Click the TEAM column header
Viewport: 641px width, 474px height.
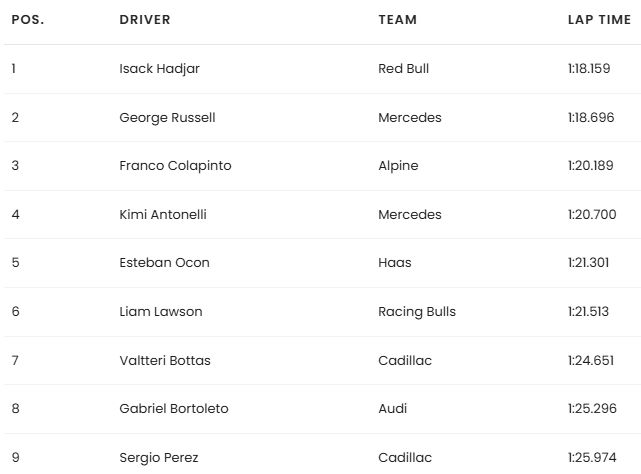[x=398, y=20]
